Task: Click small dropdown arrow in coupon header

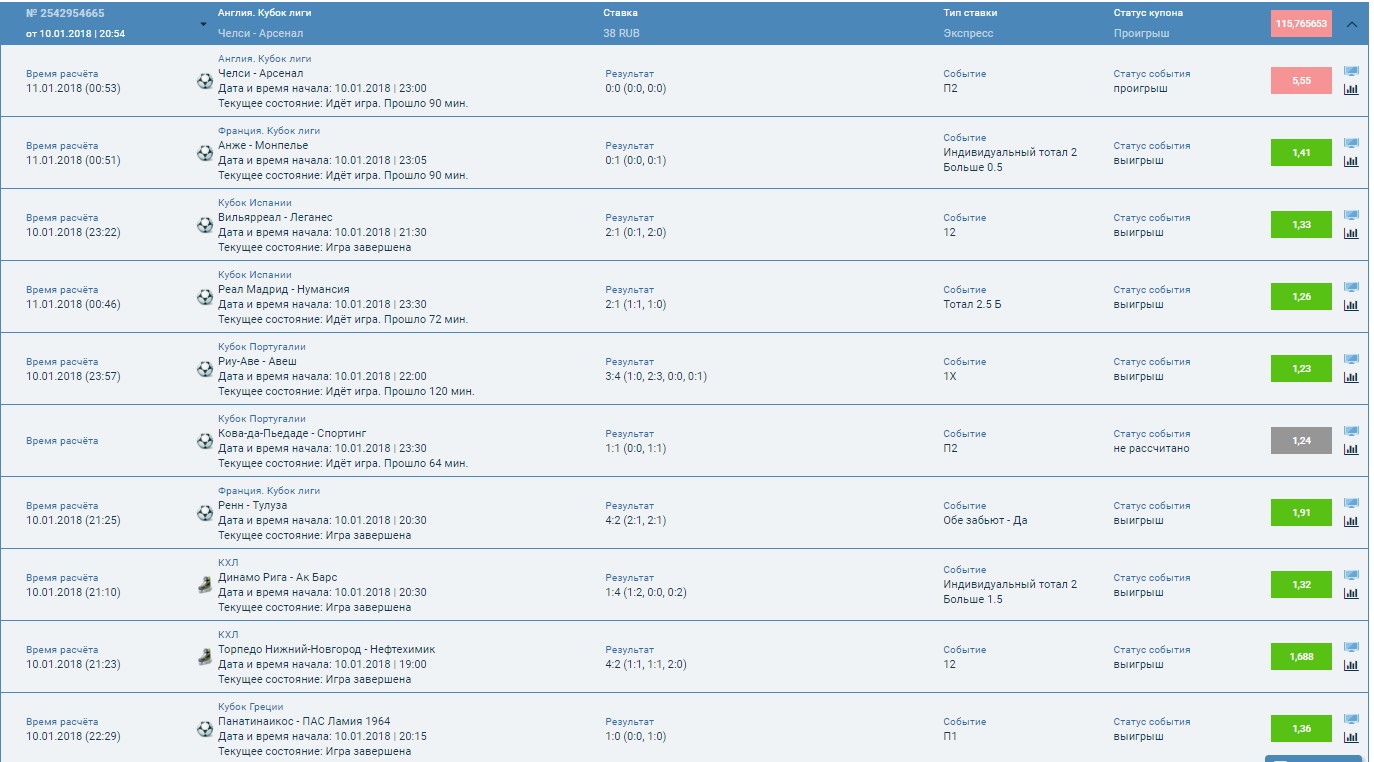Action: coord(204,24)
